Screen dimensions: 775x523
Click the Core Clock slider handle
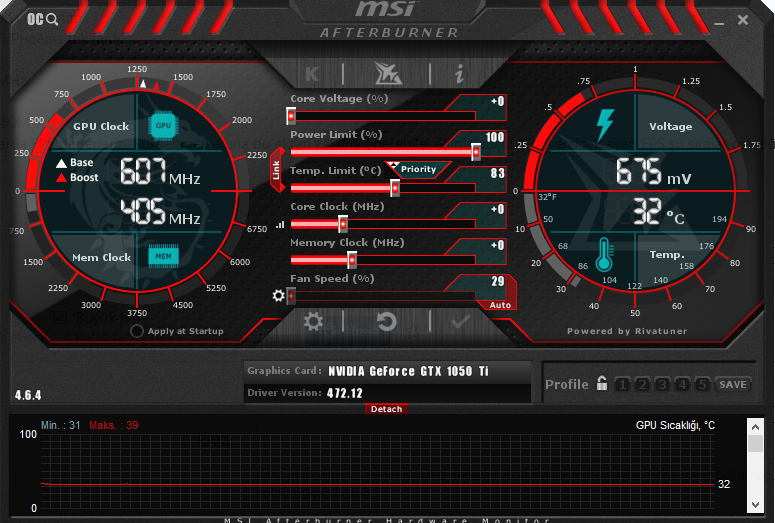(x=343, y=224)
